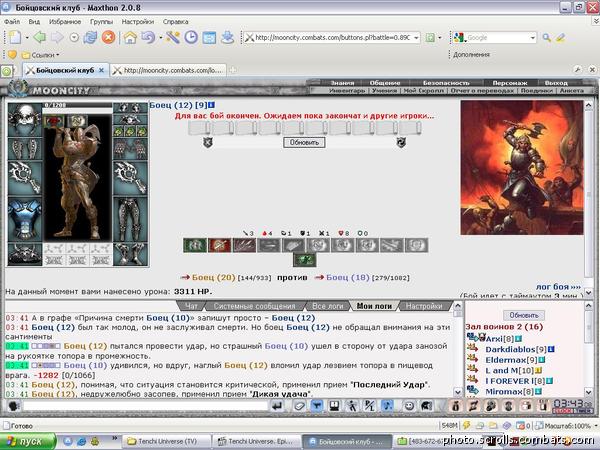Open the Персонаж game menu
Screen dimensions: 600x450
510,83
